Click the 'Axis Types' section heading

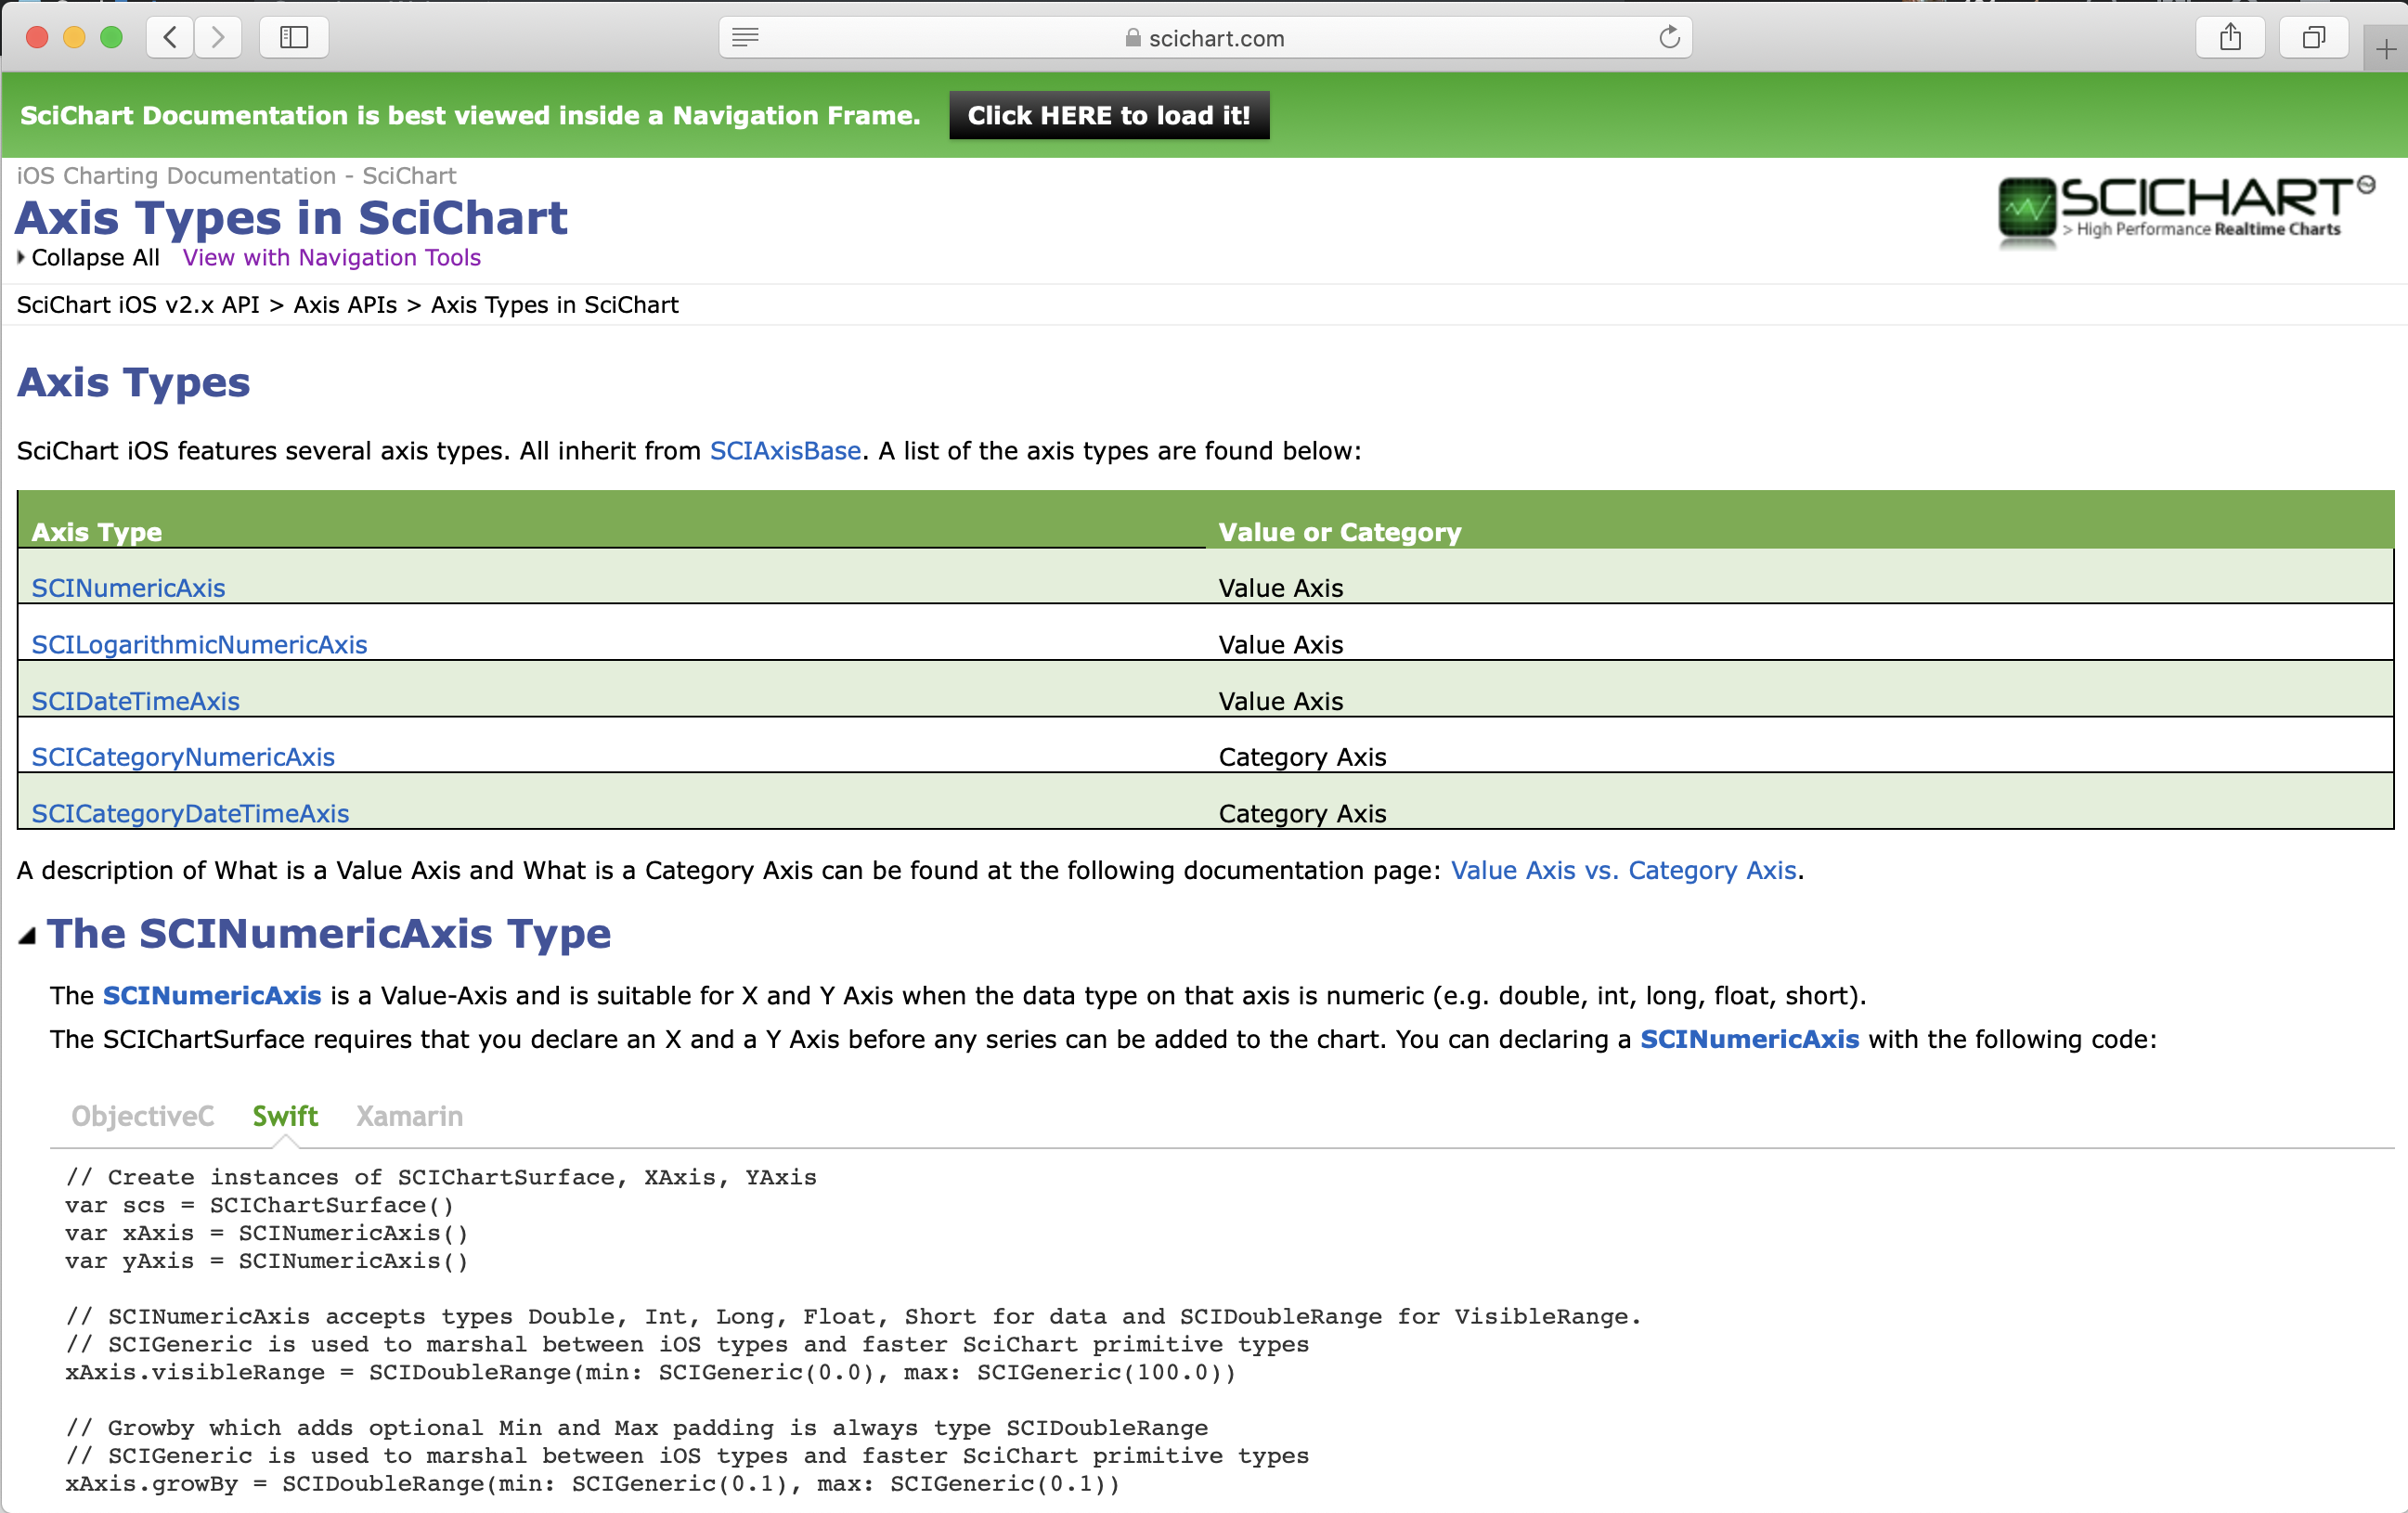click(133, 382)
